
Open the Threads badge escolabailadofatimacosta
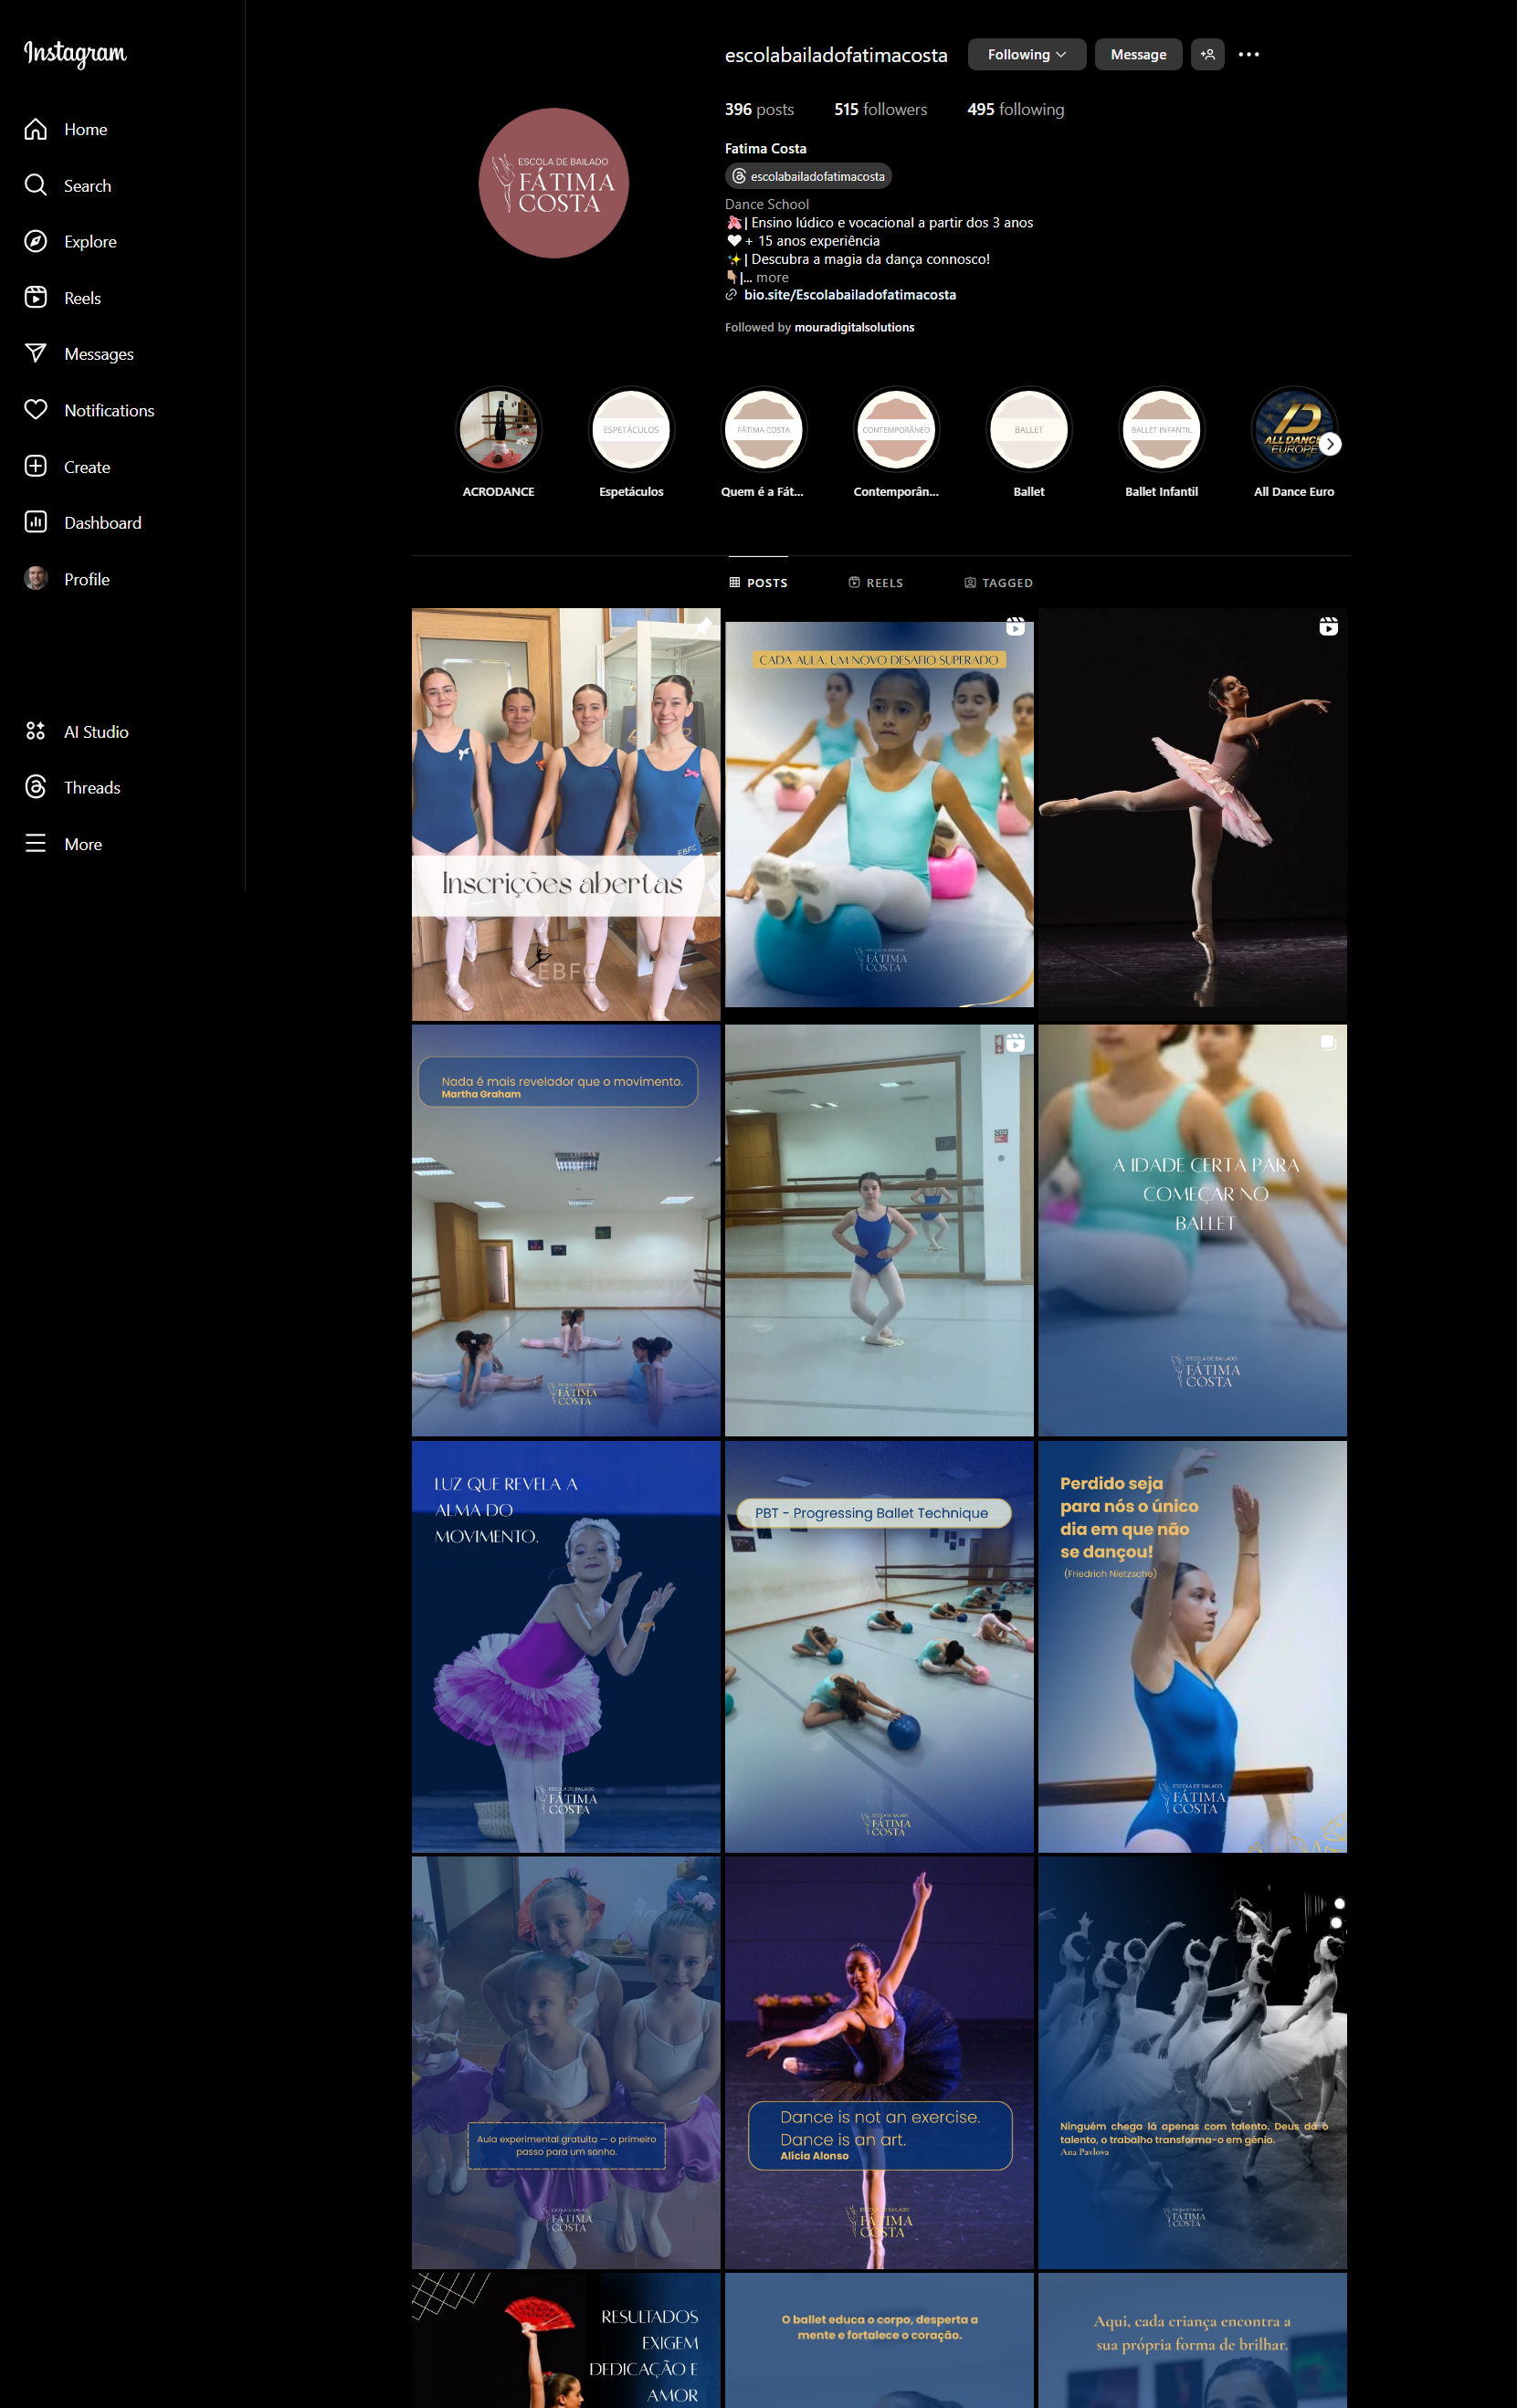click(x=808, y=176)
